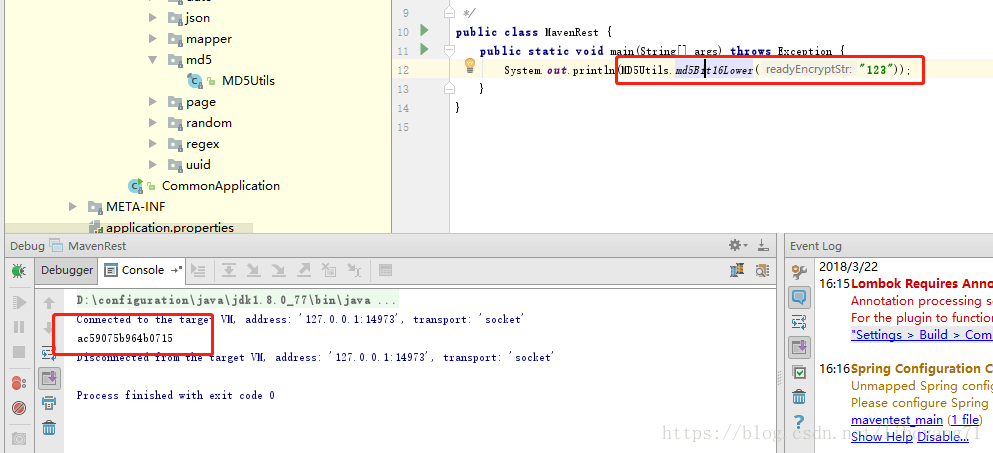Collapse the main method fold marker on line 11
993x453 pixels.
pos(449,50)
